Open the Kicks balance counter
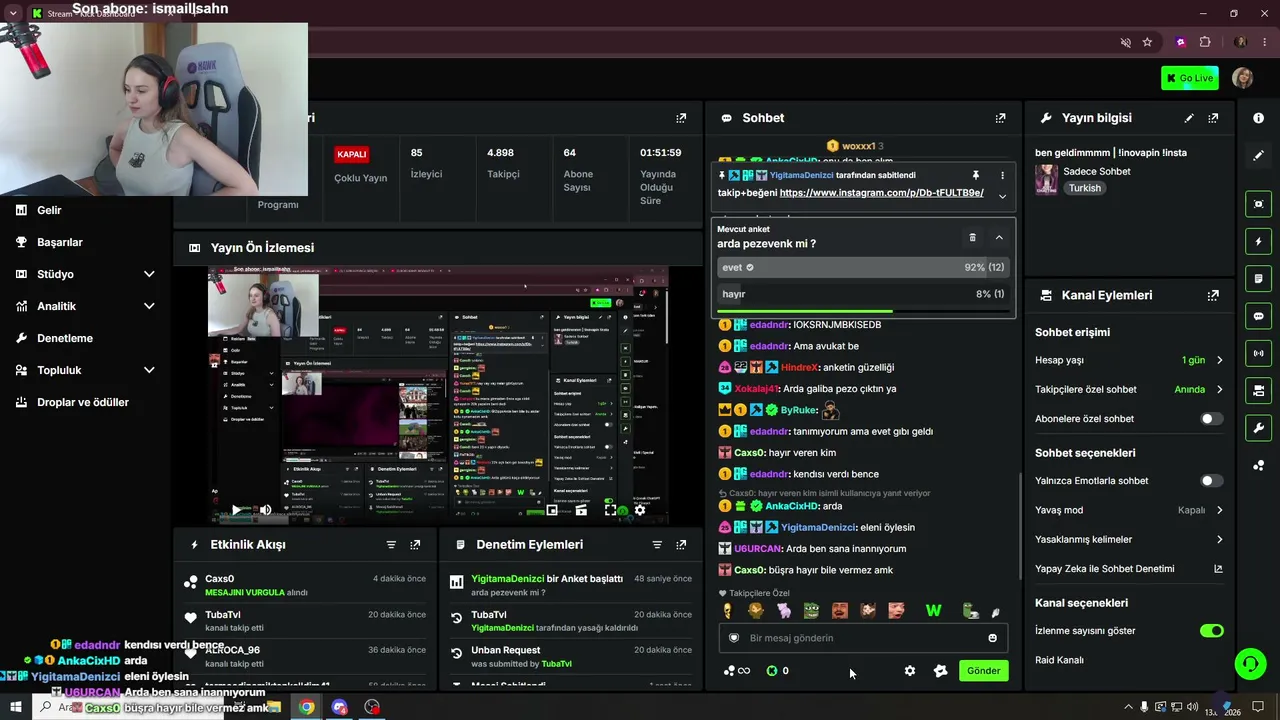The height and width of the screenshot is (720, 1280). pos(777,671)
